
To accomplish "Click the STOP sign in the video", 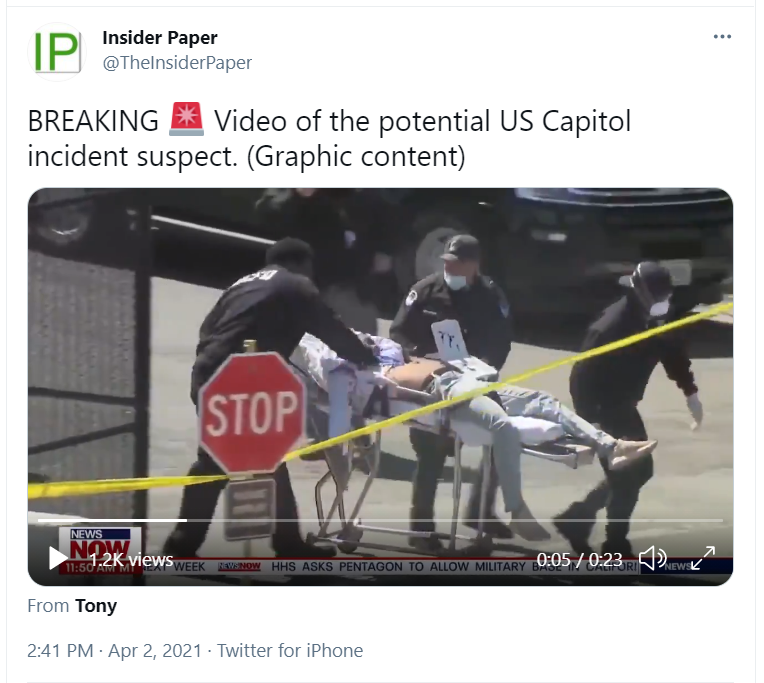I will 252,413.
